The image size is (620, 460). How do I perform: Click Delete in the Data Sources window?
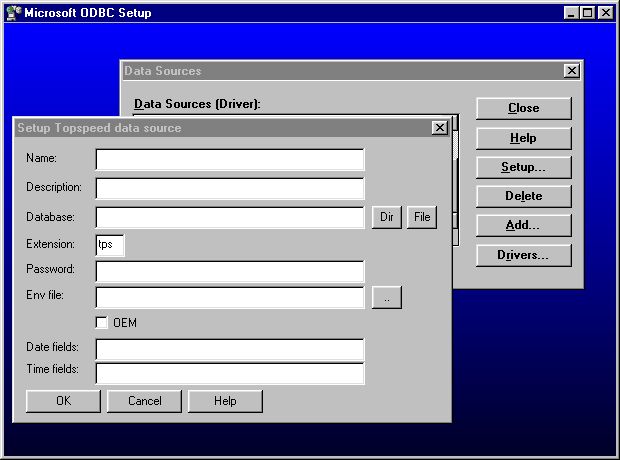524,196
